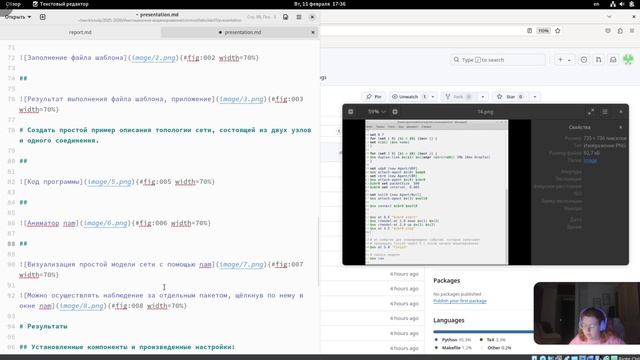Click the Pin repository button
The width and height of the screenshot is (640, 360).
point(373,97)
